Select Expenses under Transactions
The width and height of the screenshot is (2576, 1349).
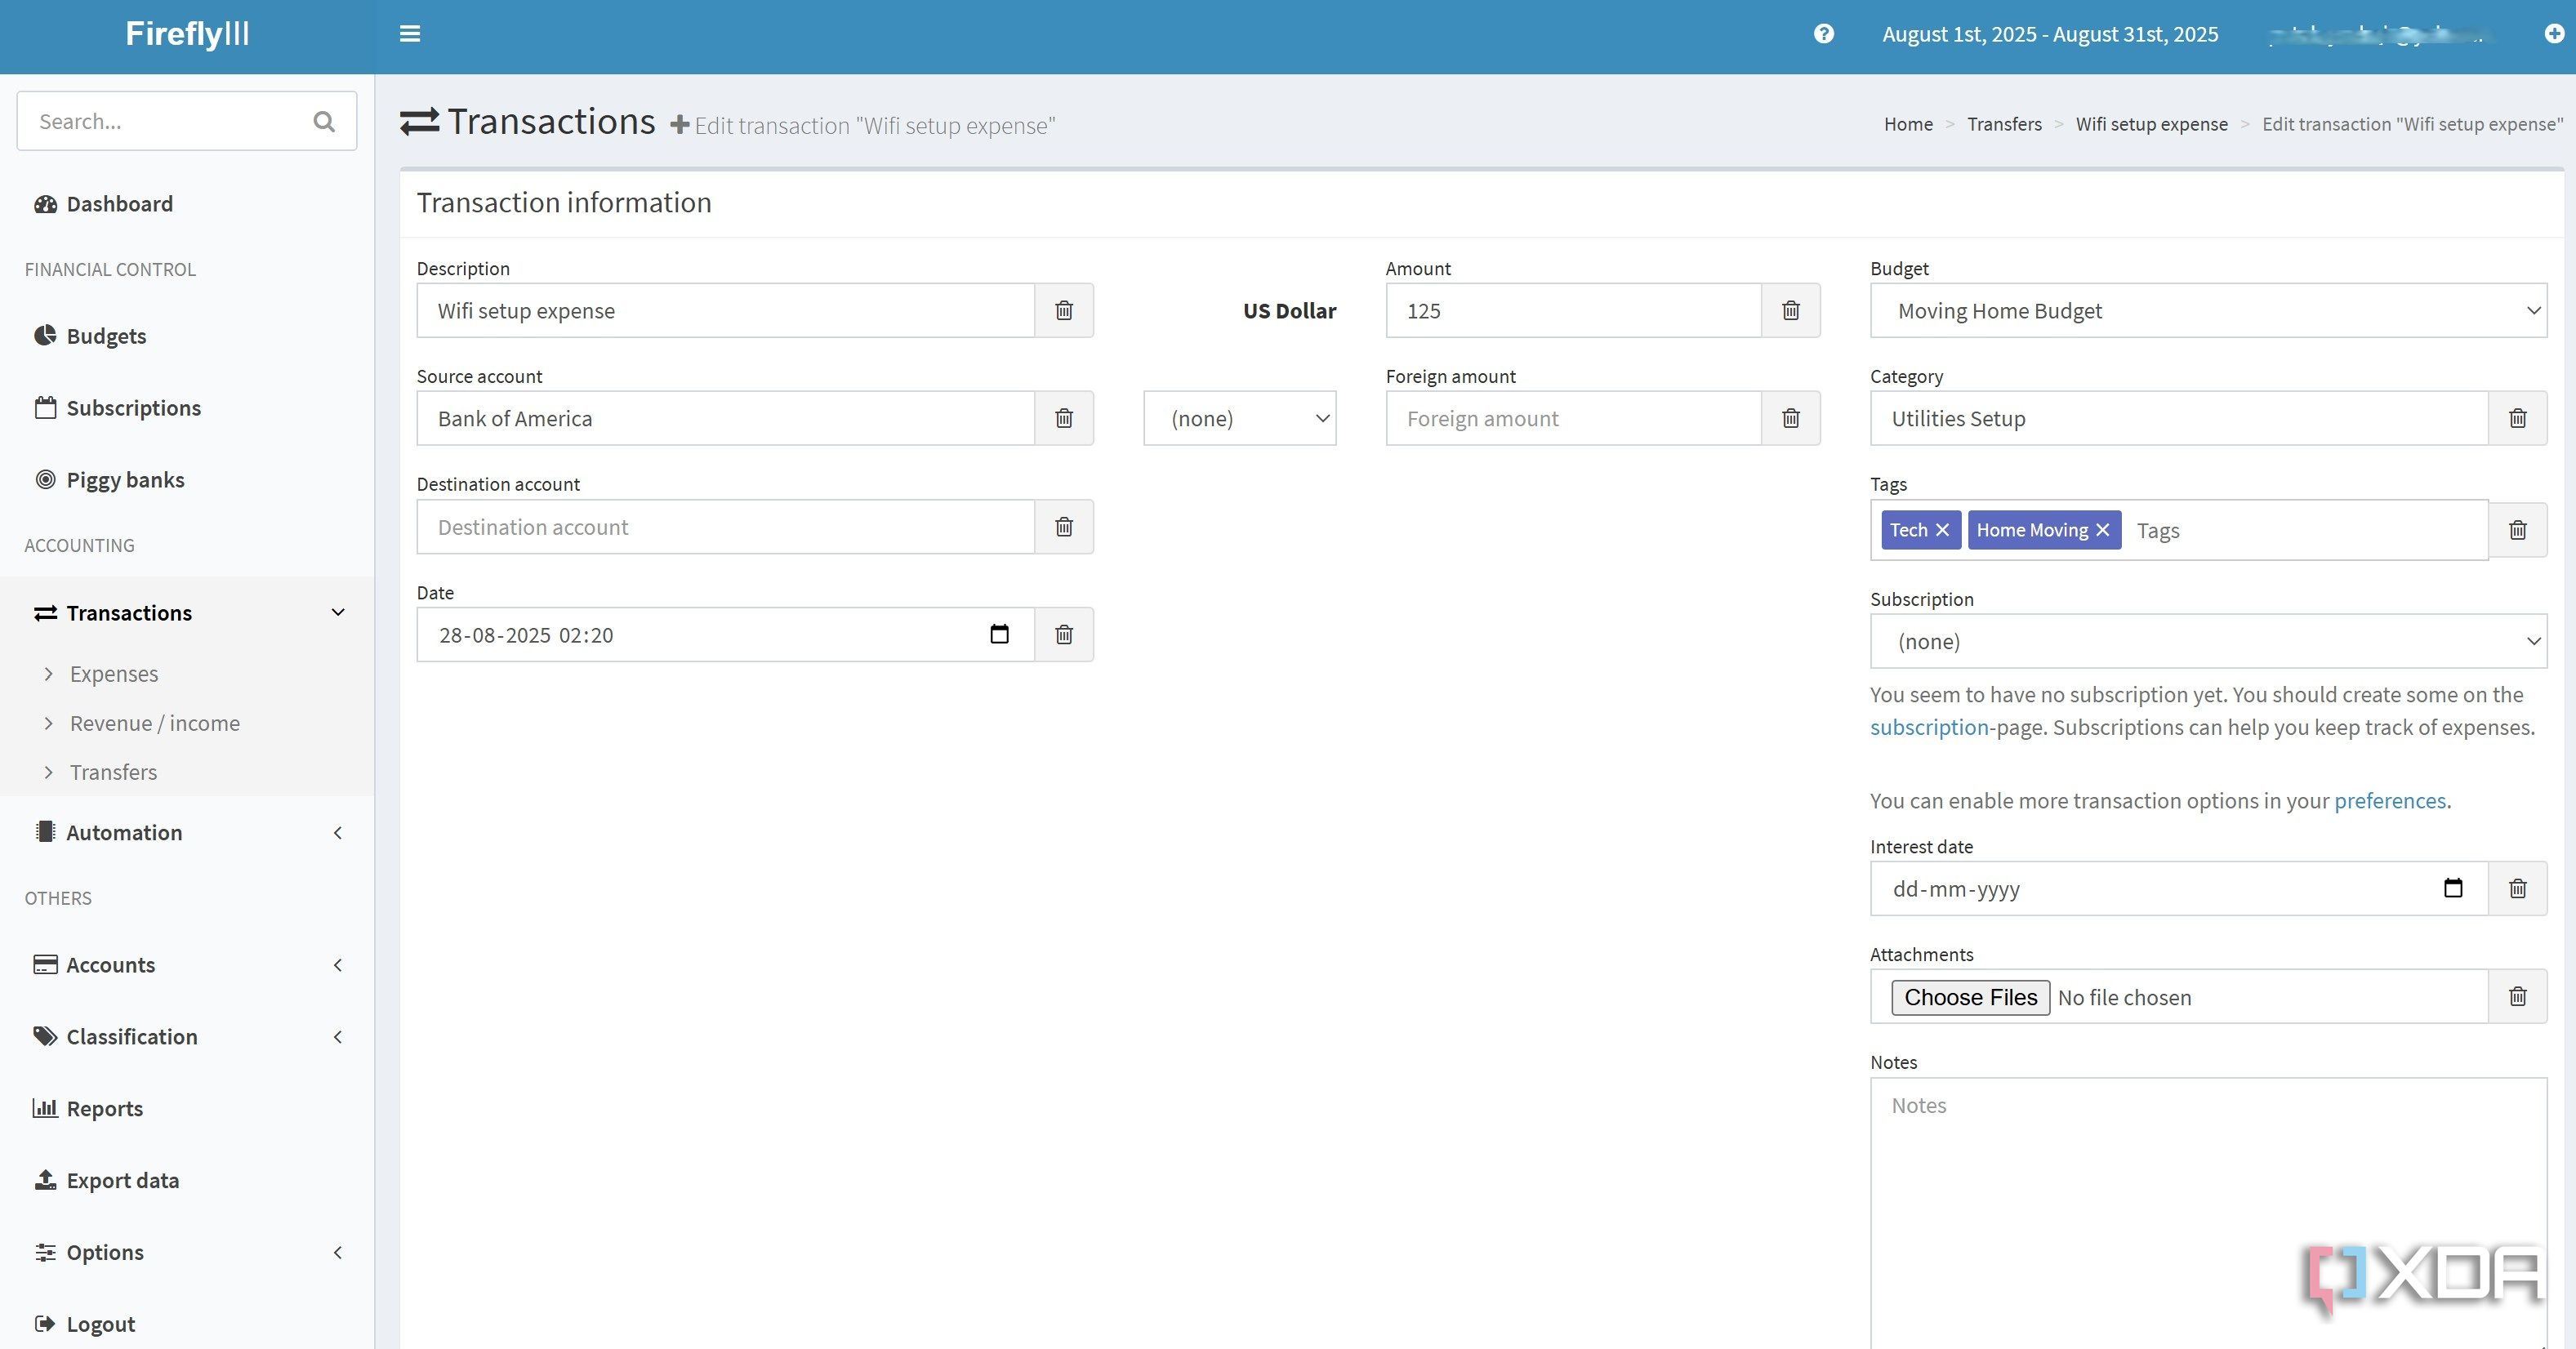[x=114, y=674]
